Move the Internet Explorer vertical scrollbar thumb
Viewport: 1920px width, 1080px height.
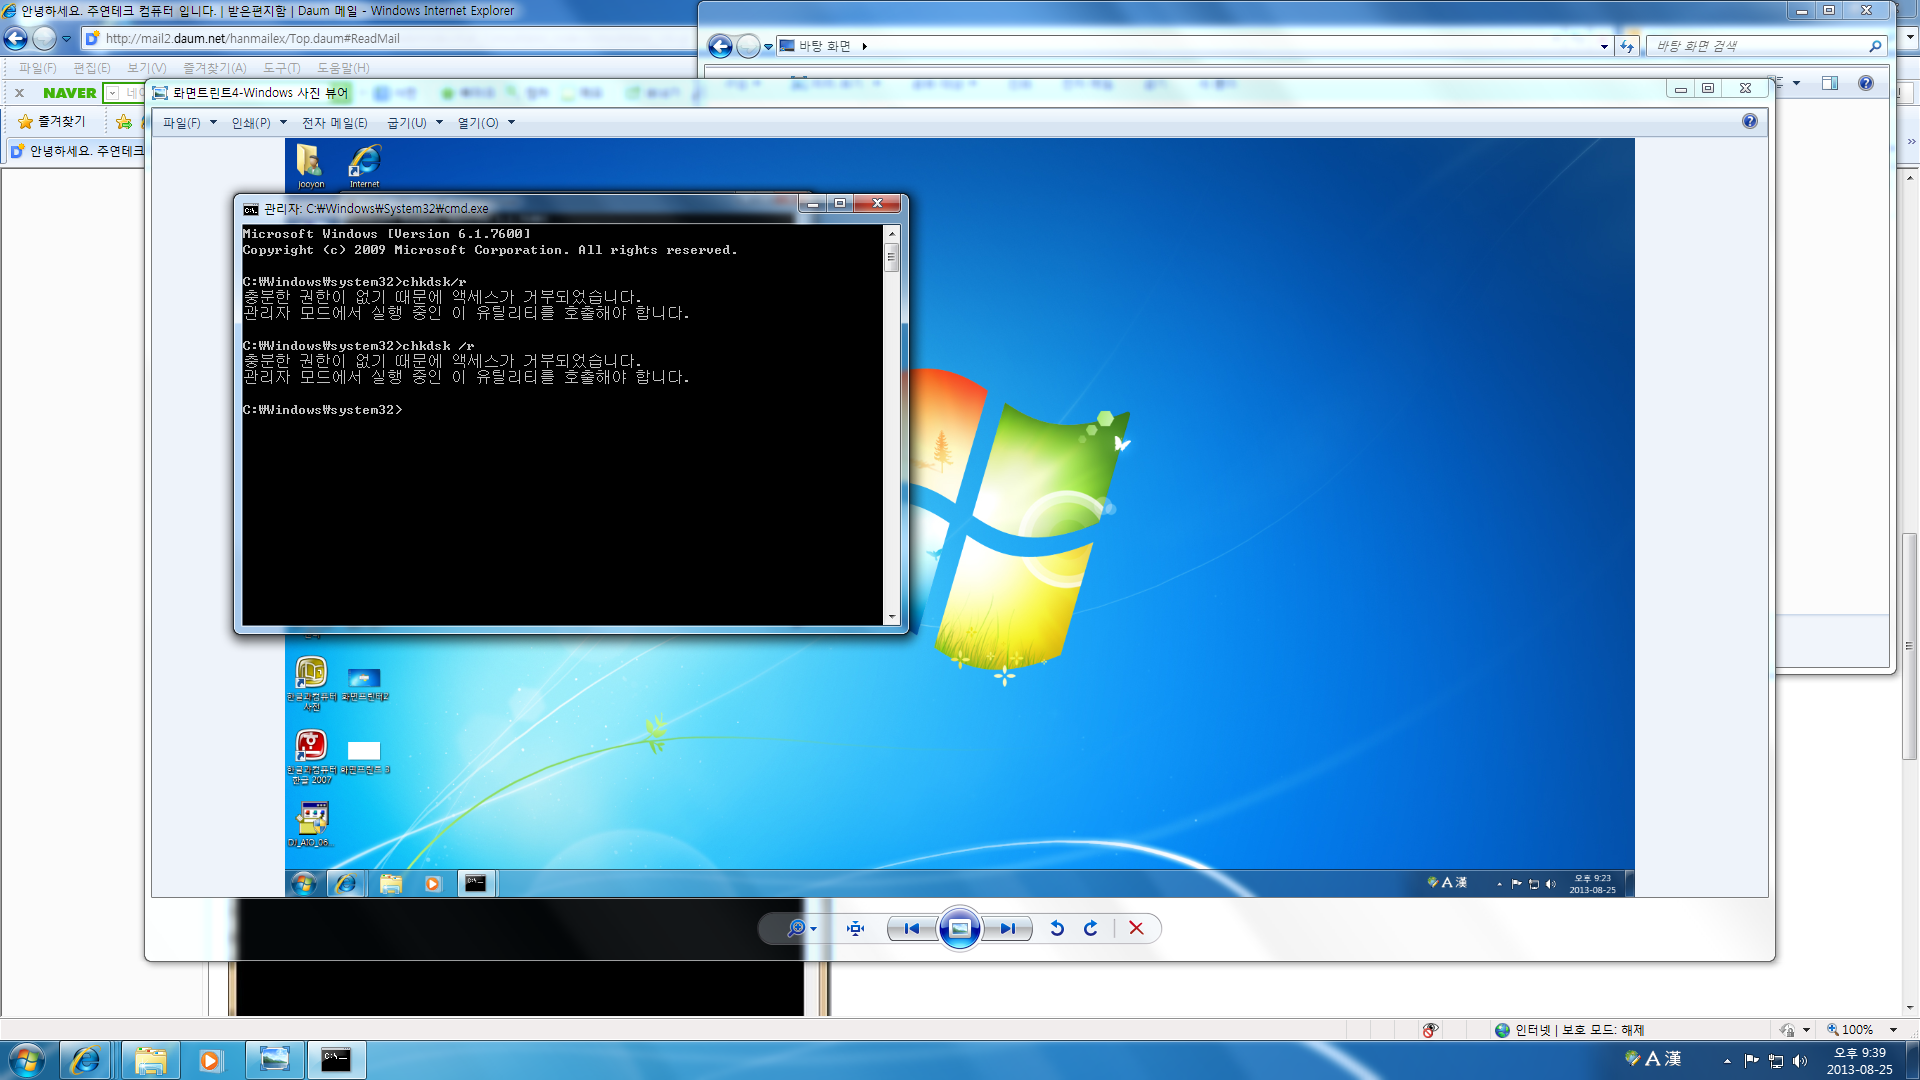(x=1910, y=647)
